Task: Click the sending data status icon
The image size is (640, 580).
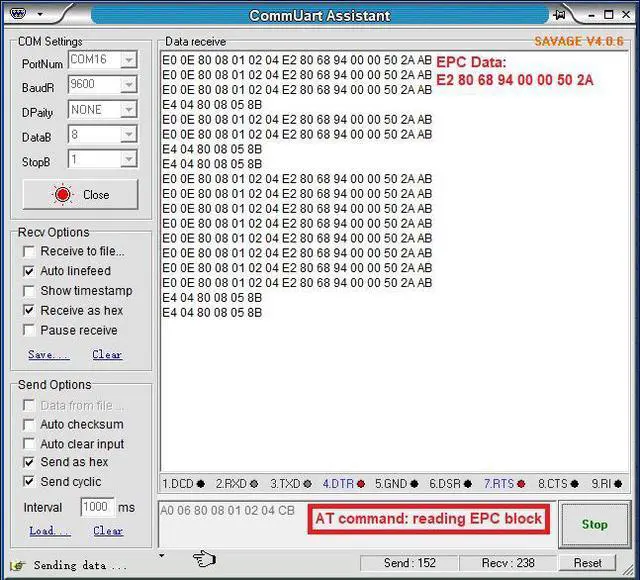Action: coord(19,564)
